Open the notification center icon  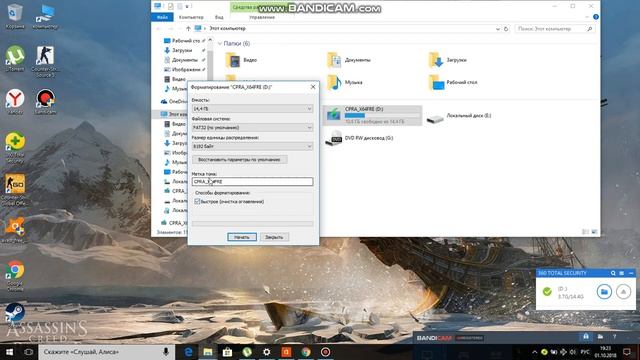pyautogui.click(x=627, y=352)
